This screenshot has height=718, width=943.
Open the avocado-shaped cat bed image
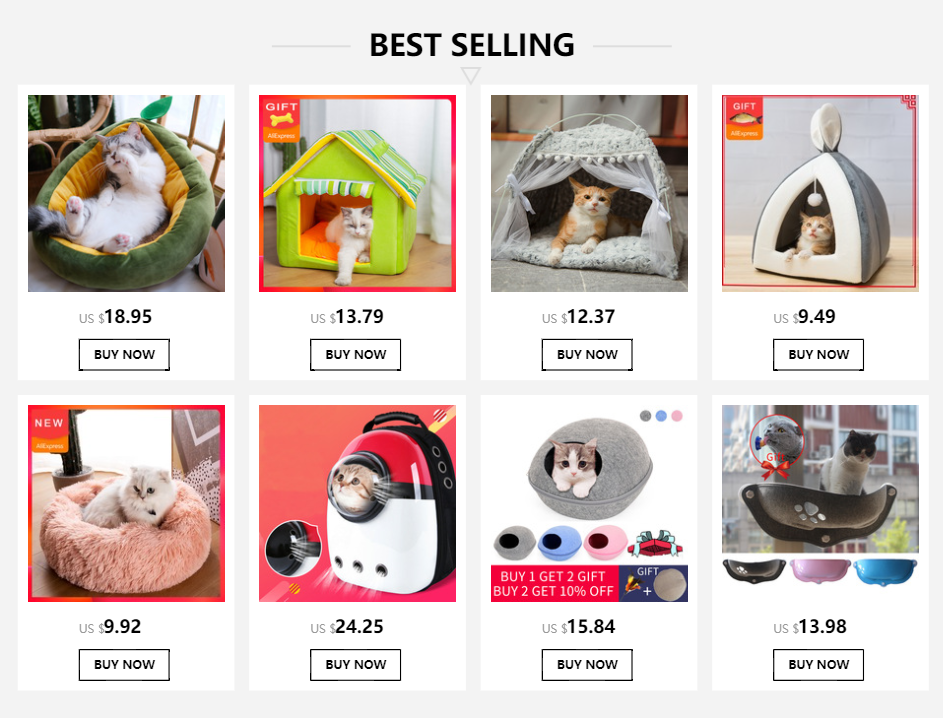126,193
